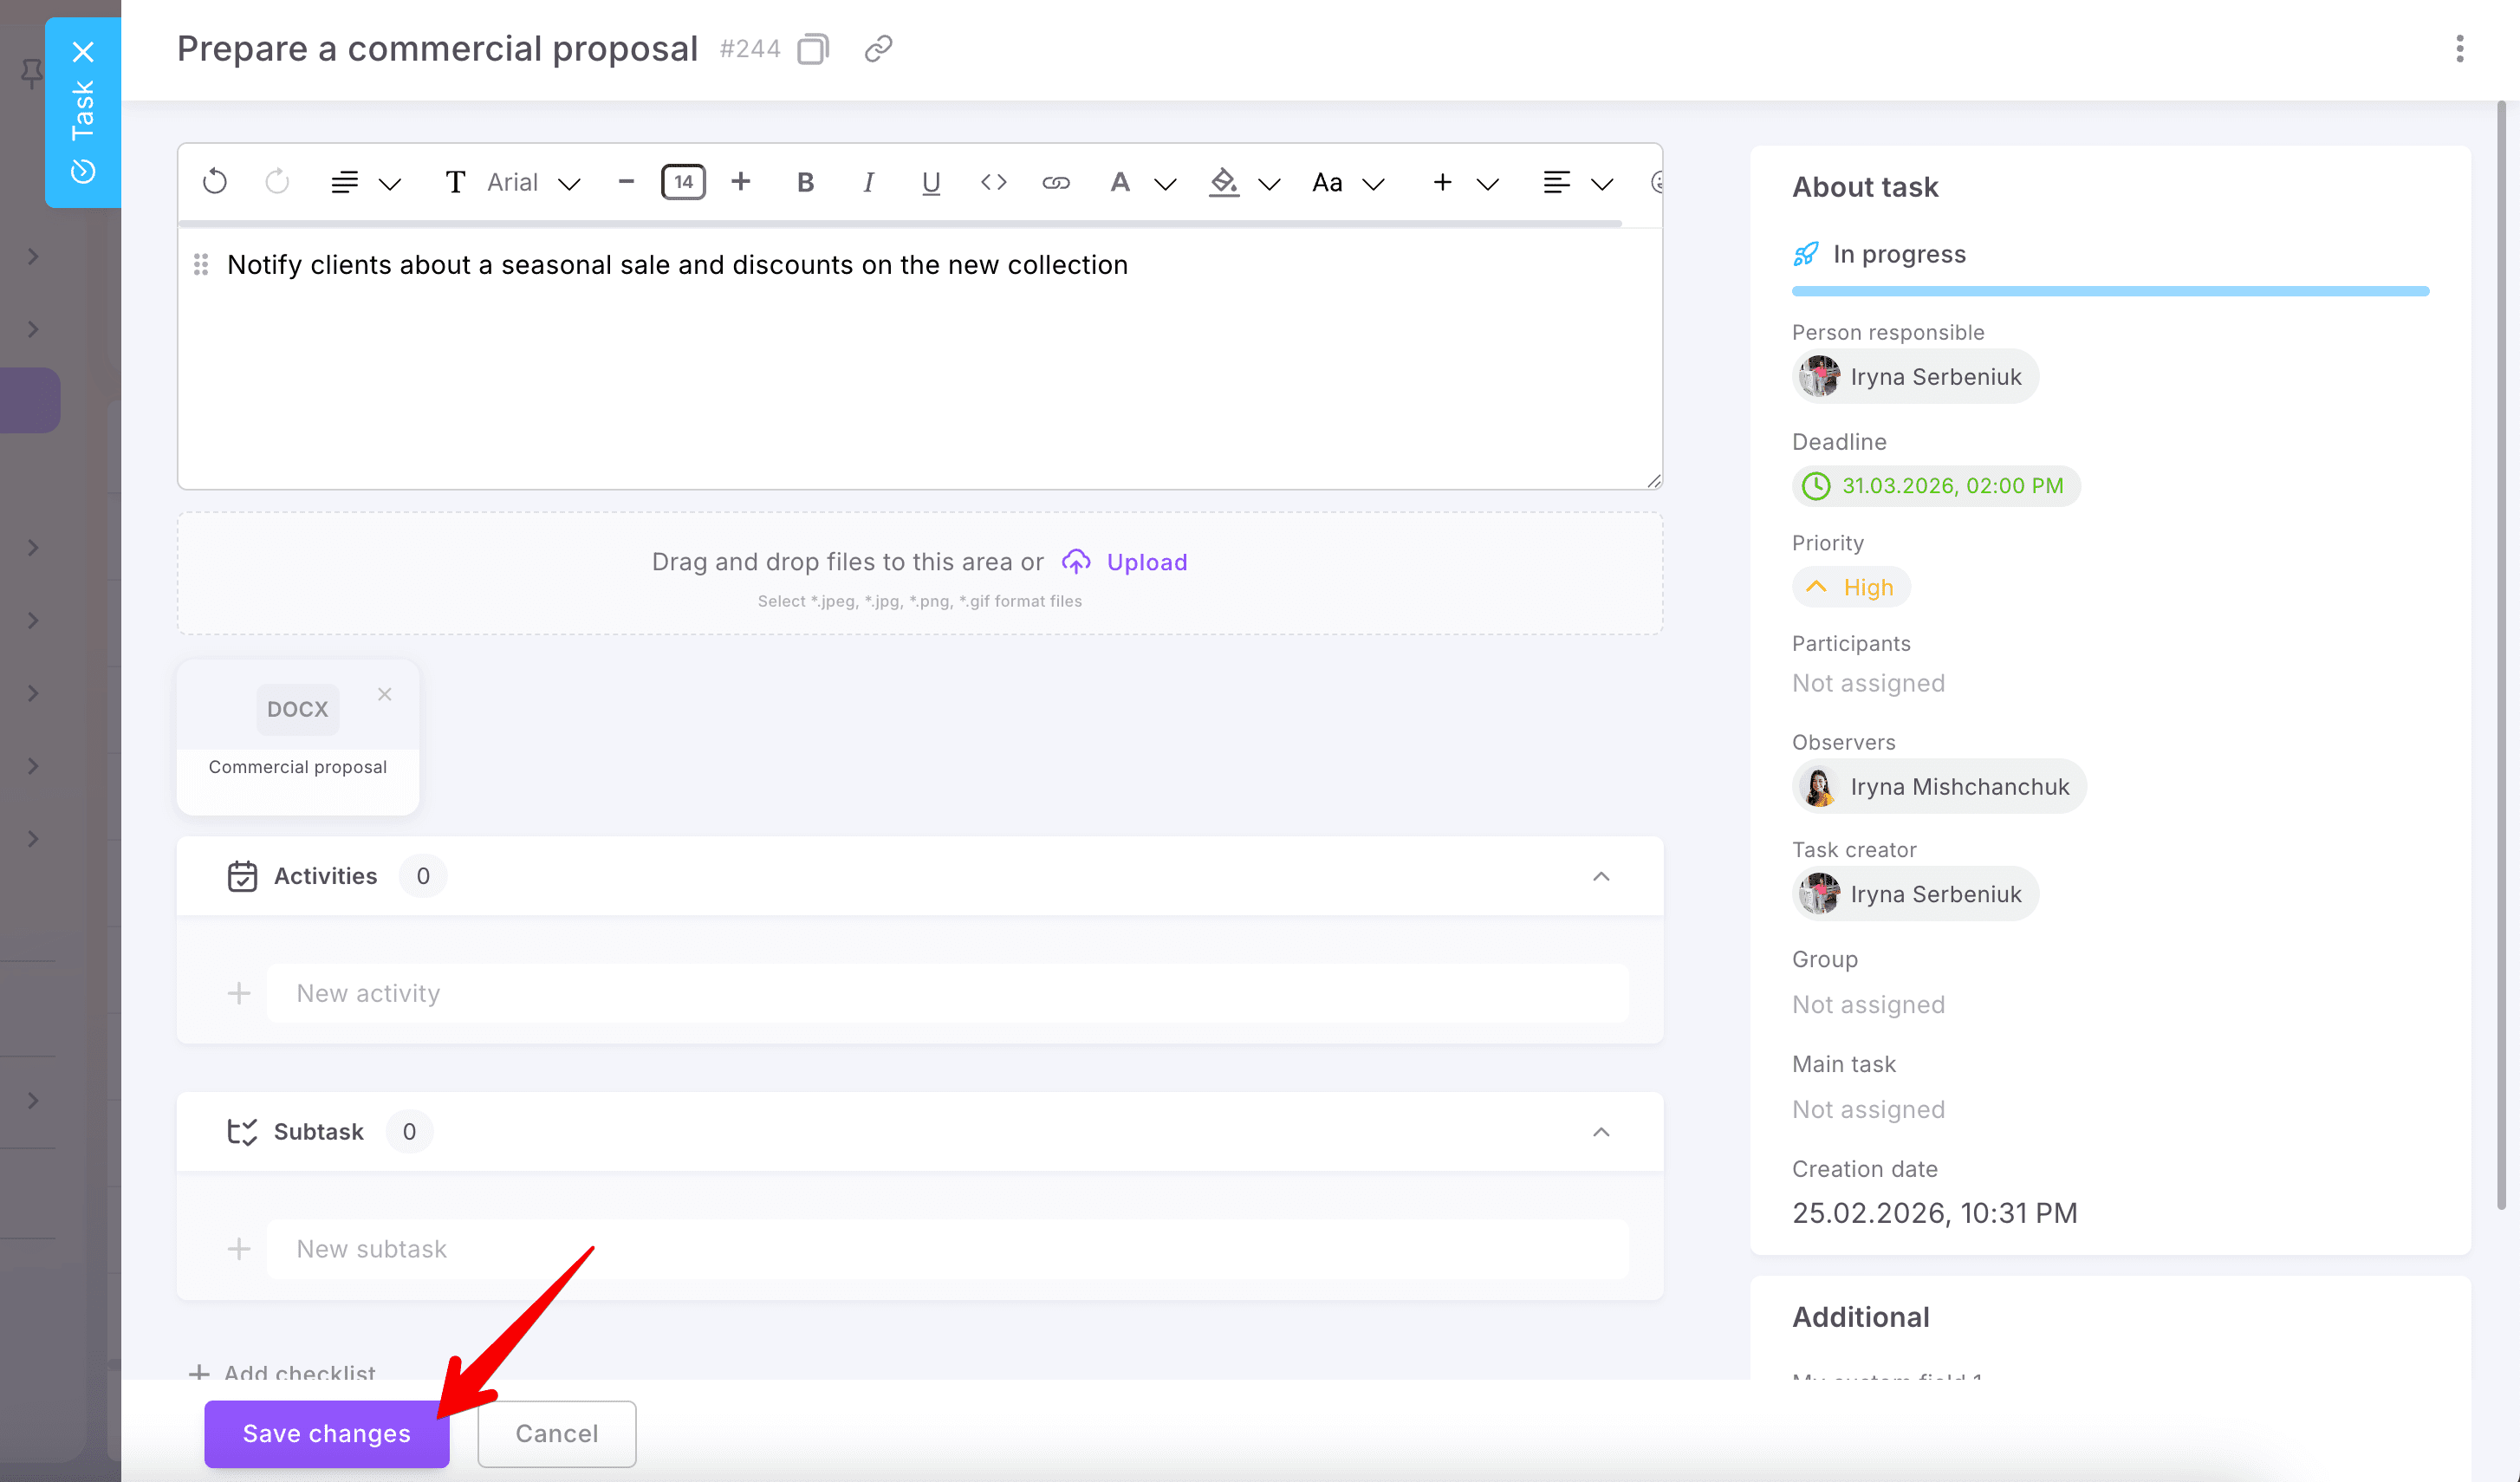
Task: Toggle bold formatting
Action: click(x=805, y=182)
